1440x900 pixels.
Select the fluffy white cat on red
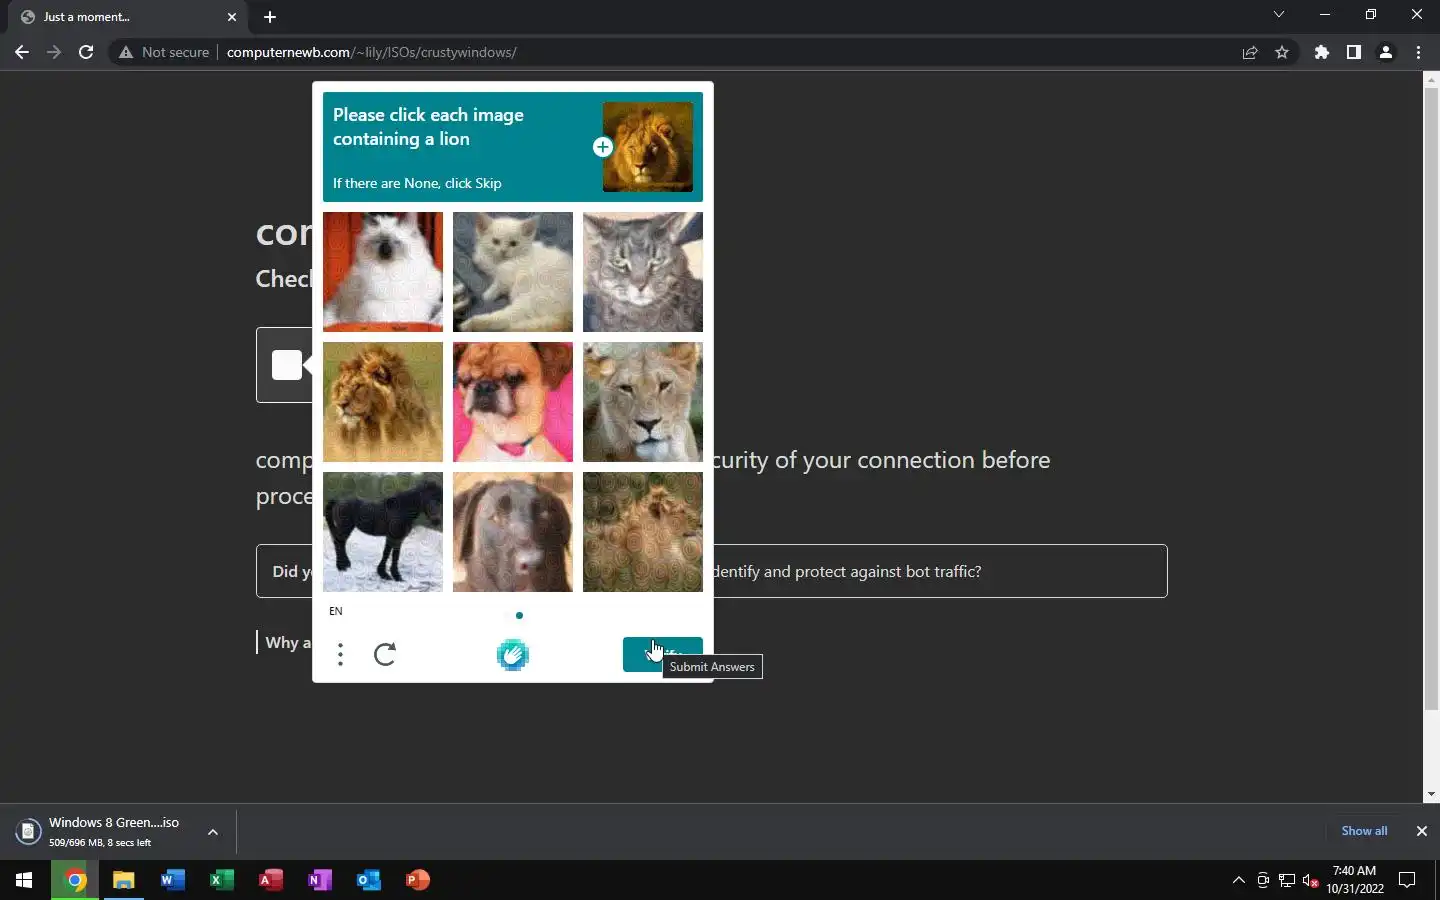pyautogui.click(x=383, y=272)
